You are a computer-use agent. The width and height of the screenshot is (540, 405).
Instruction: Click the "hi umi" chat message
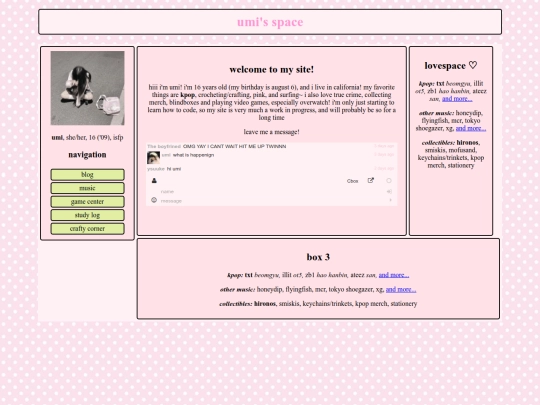174,169
